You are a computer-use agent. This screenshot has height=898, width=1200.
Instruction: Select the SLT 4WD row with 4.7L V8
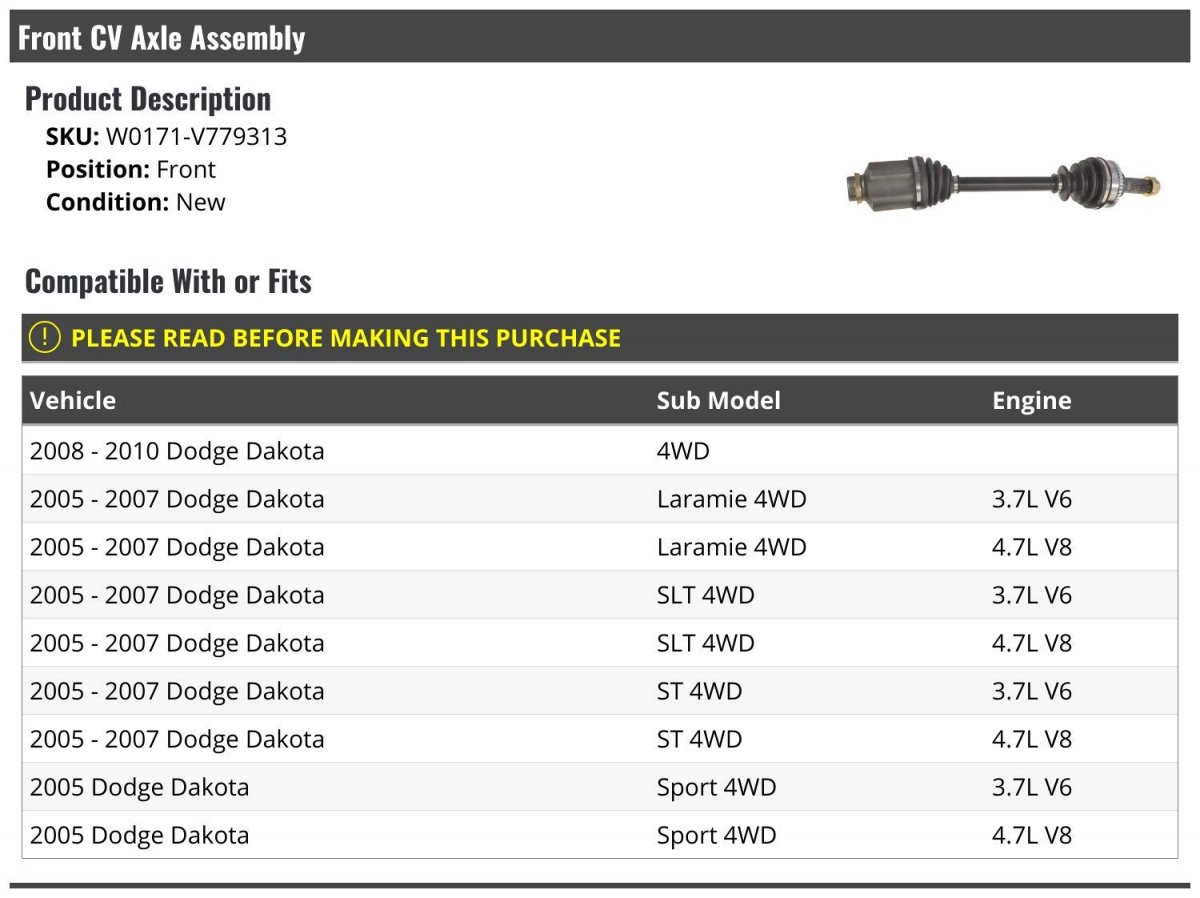[x=600, y=643]
